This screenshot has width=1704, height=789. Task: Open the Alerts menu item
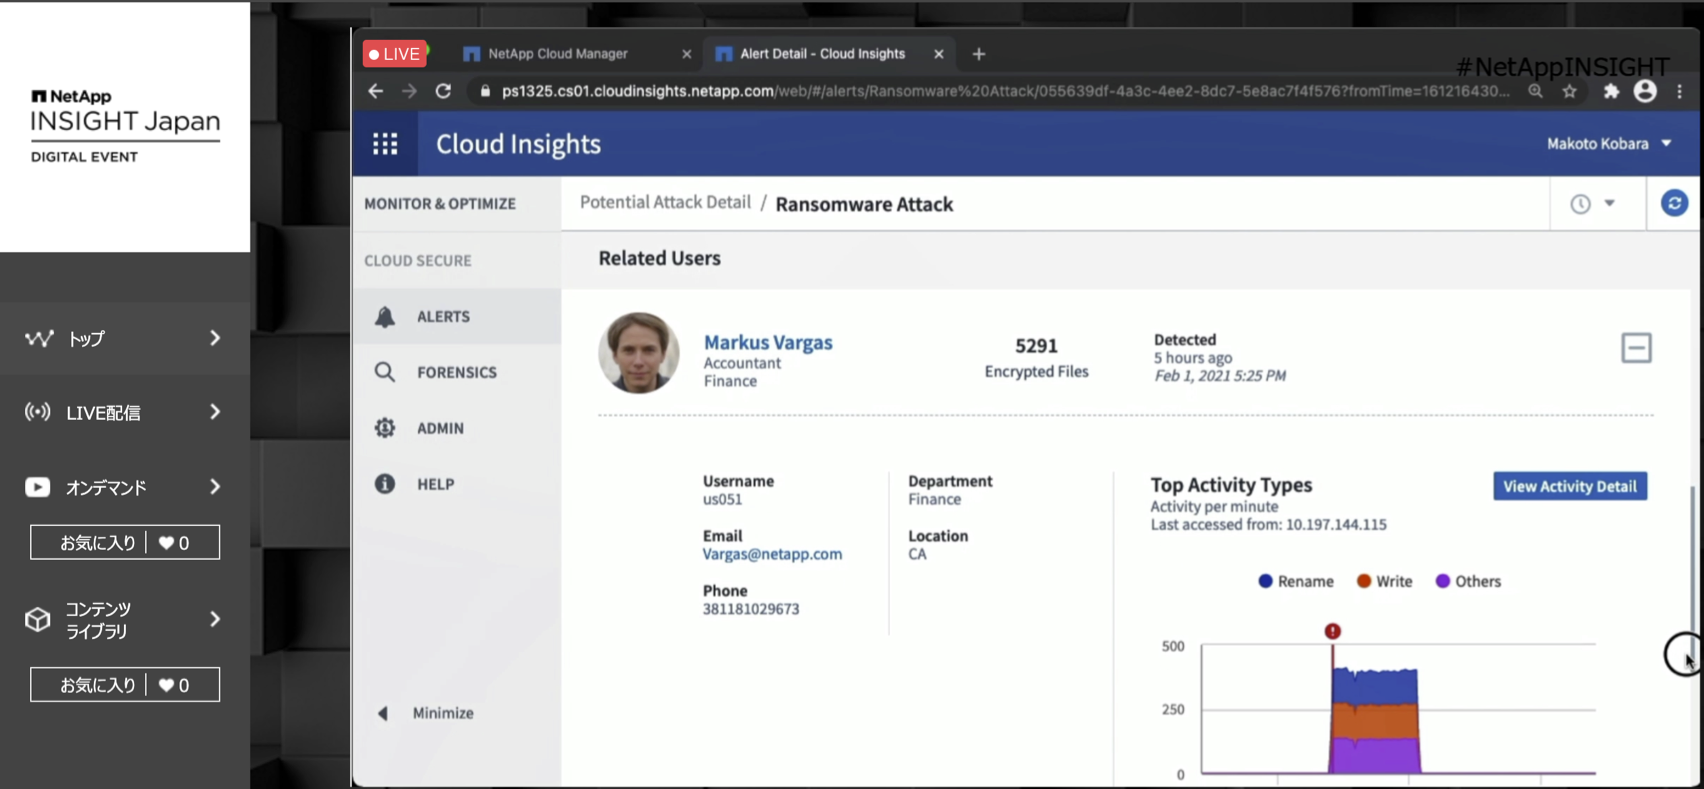(457, 317)
